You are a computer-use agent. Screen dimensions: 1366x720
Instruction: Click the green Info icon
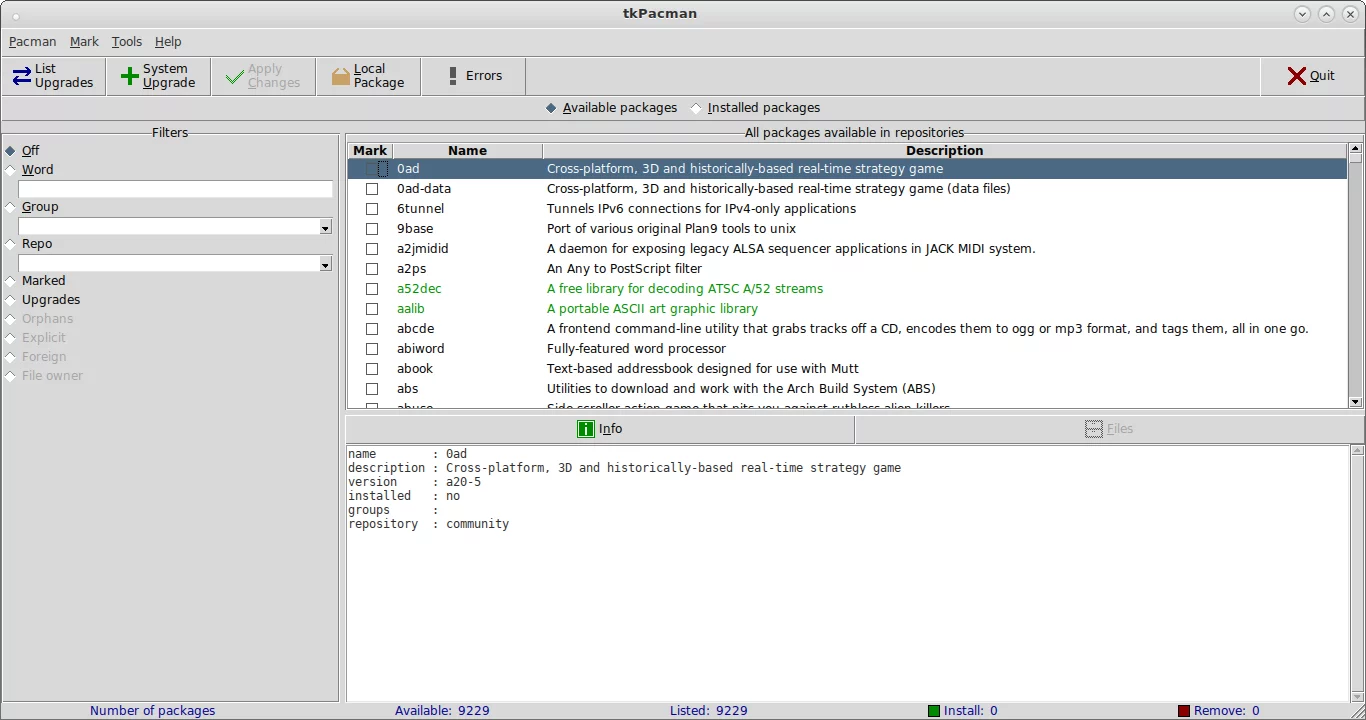[586, 429]
